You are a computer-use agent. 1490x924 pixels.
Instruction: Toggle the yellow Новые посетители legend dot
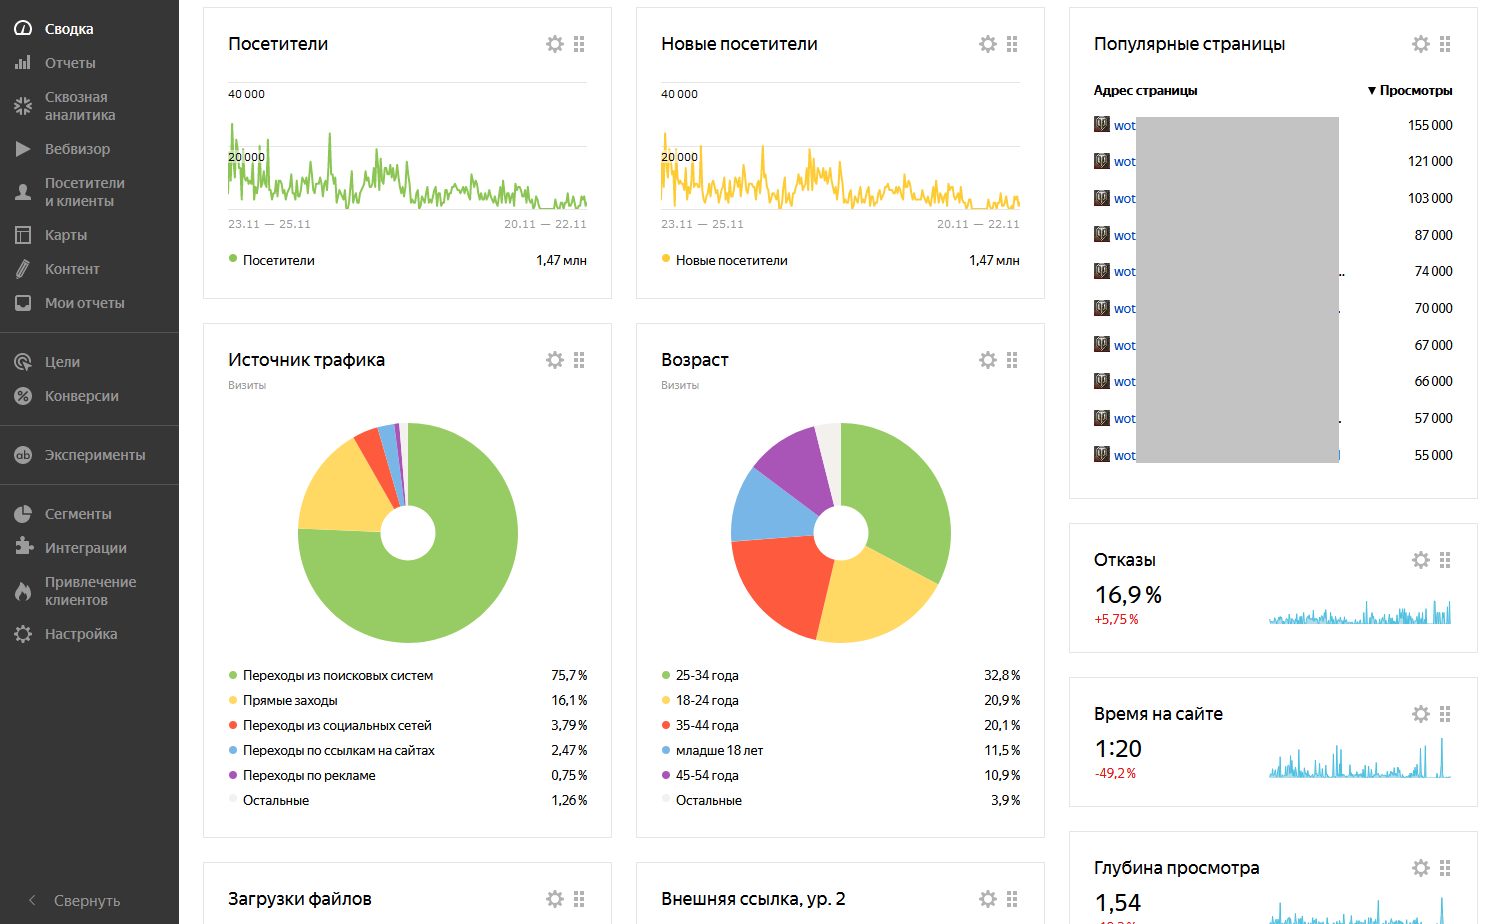point(666,259)
